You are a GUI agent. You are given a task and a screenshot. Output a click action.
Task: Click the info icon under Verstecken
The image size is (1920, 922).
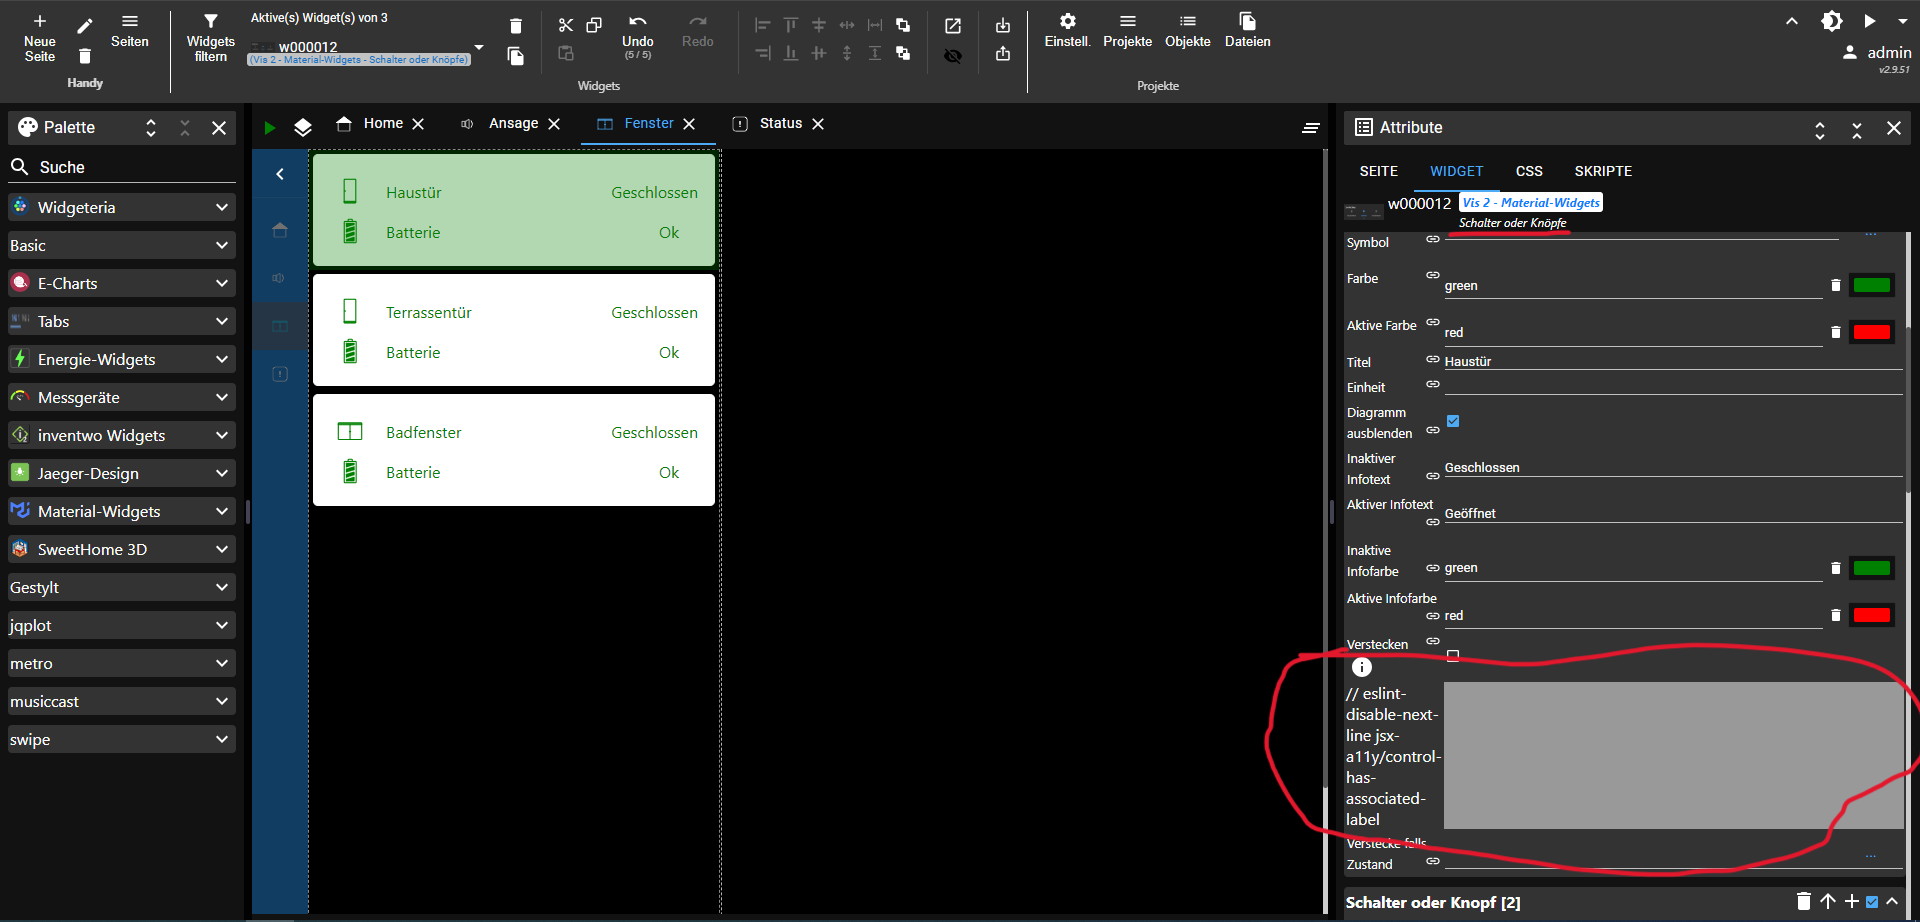point(1362,667)
